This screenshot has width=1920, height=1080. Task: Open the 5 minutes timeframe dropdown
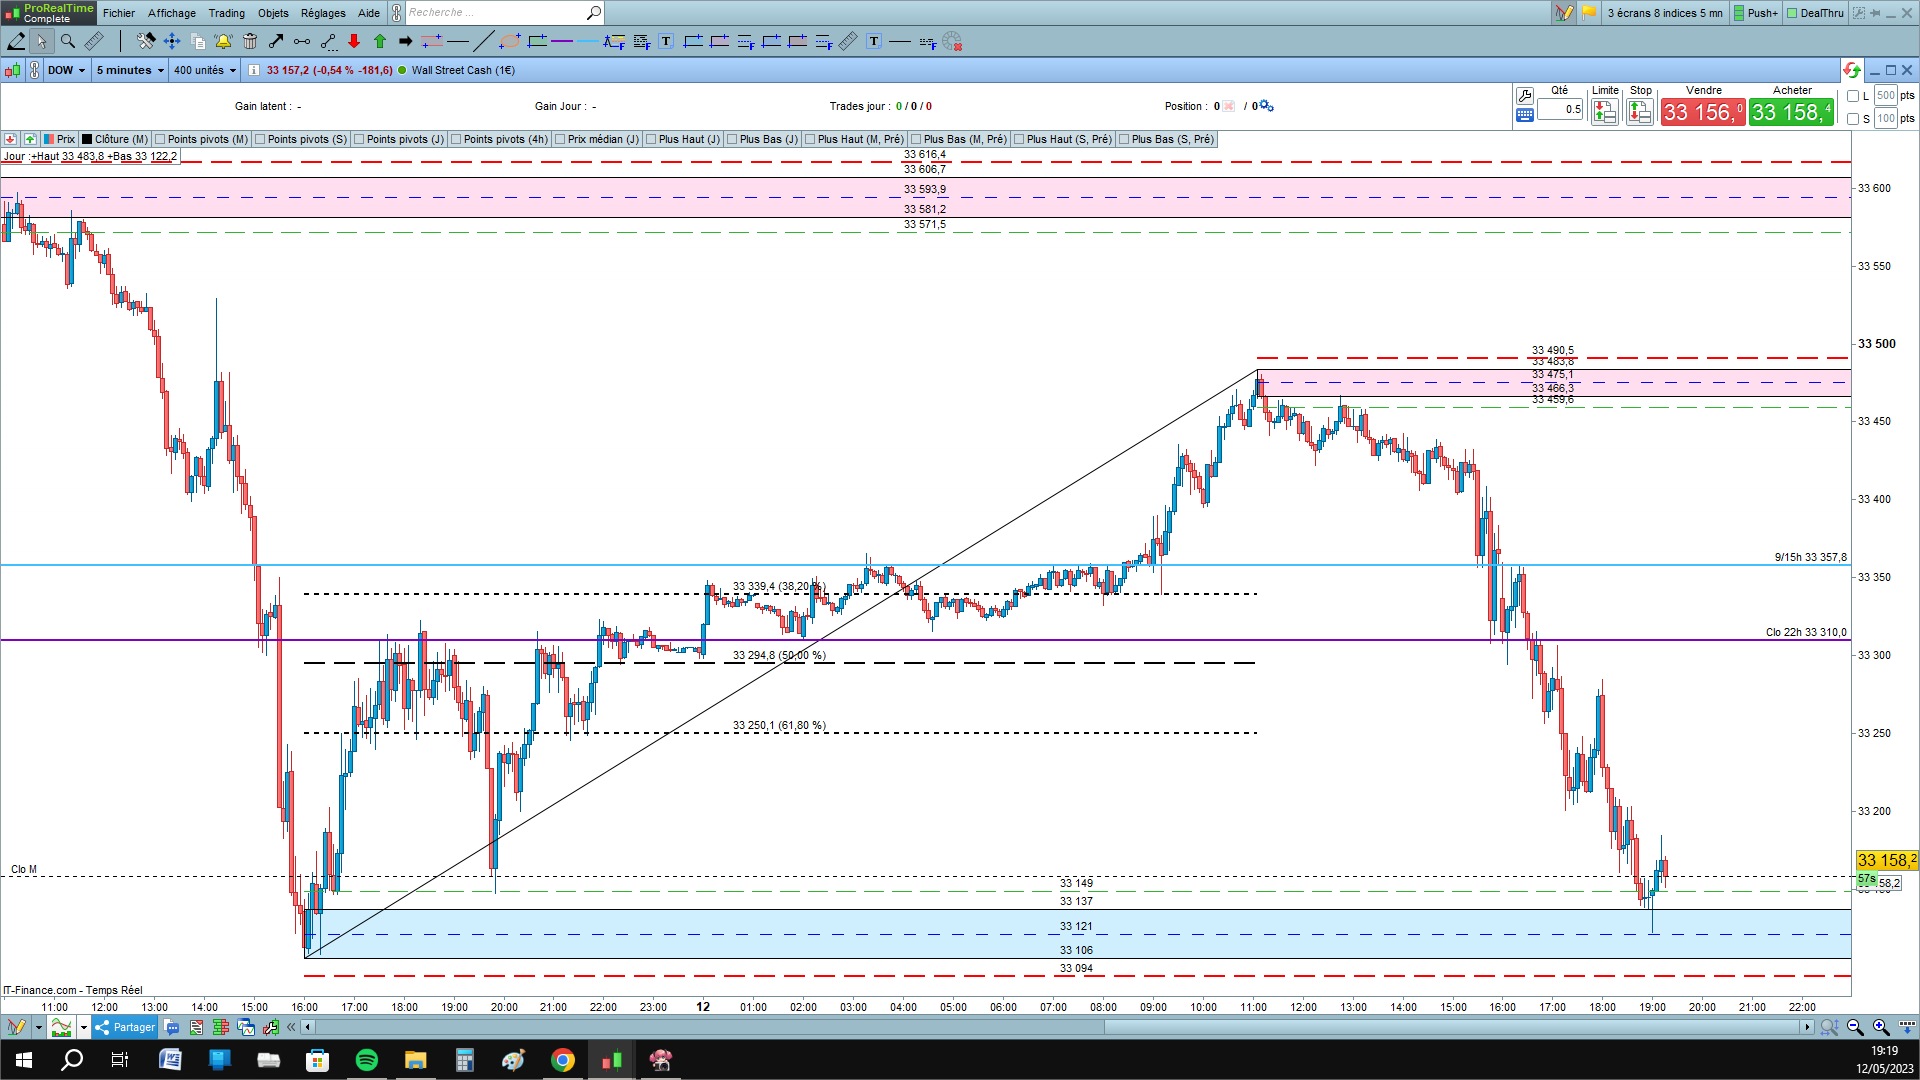tap(130, 70)
